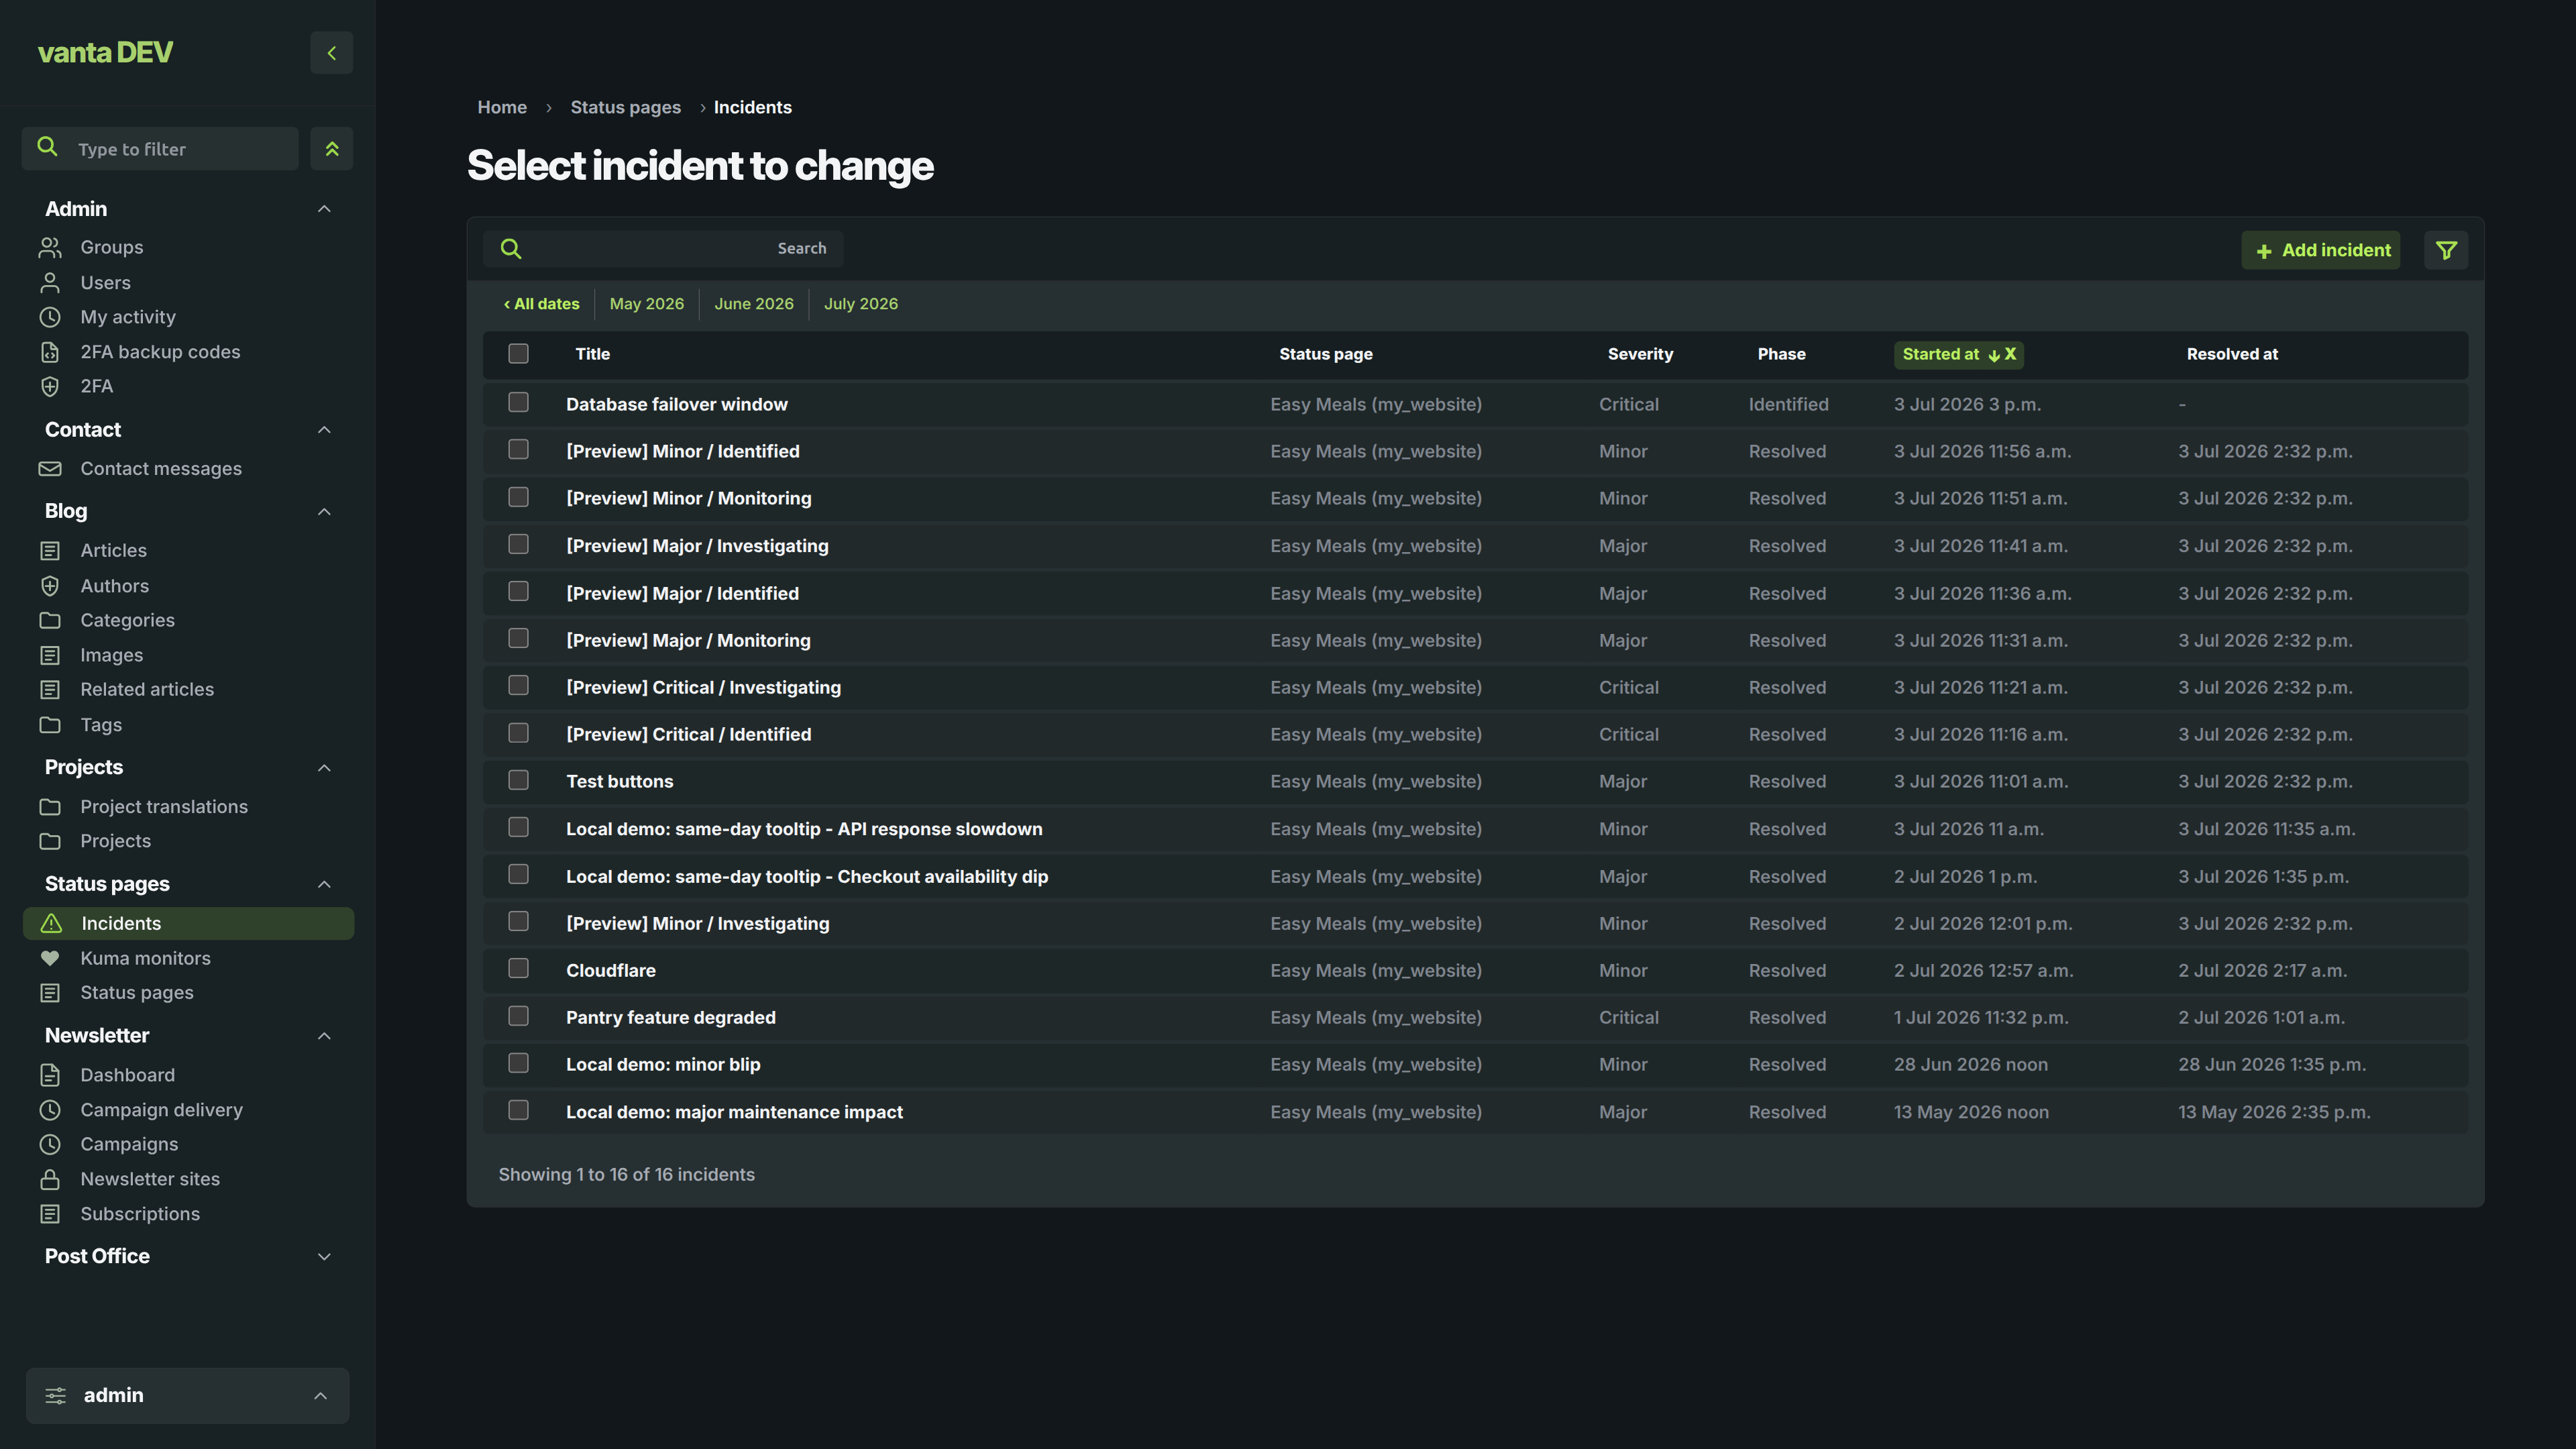Toggle the select-all incidents checkbox
The image size is (2576, 1449).
(x=518, y=353)
